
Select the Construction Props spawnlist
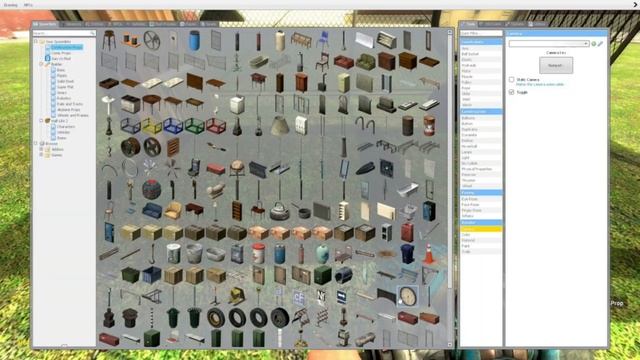67,47
